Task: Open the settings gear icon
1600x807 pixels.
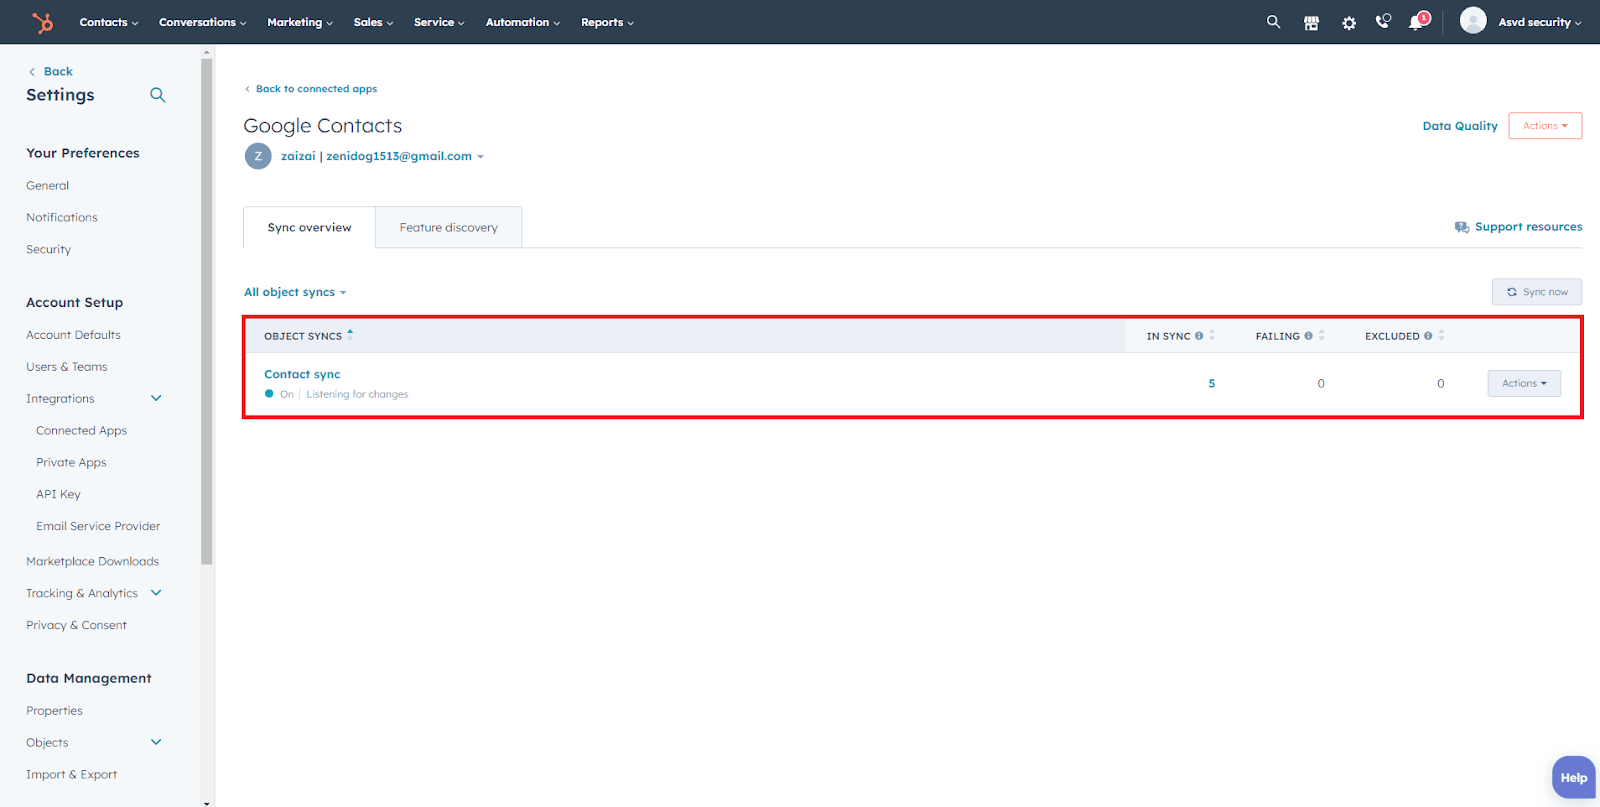Action: point(1349,22)
